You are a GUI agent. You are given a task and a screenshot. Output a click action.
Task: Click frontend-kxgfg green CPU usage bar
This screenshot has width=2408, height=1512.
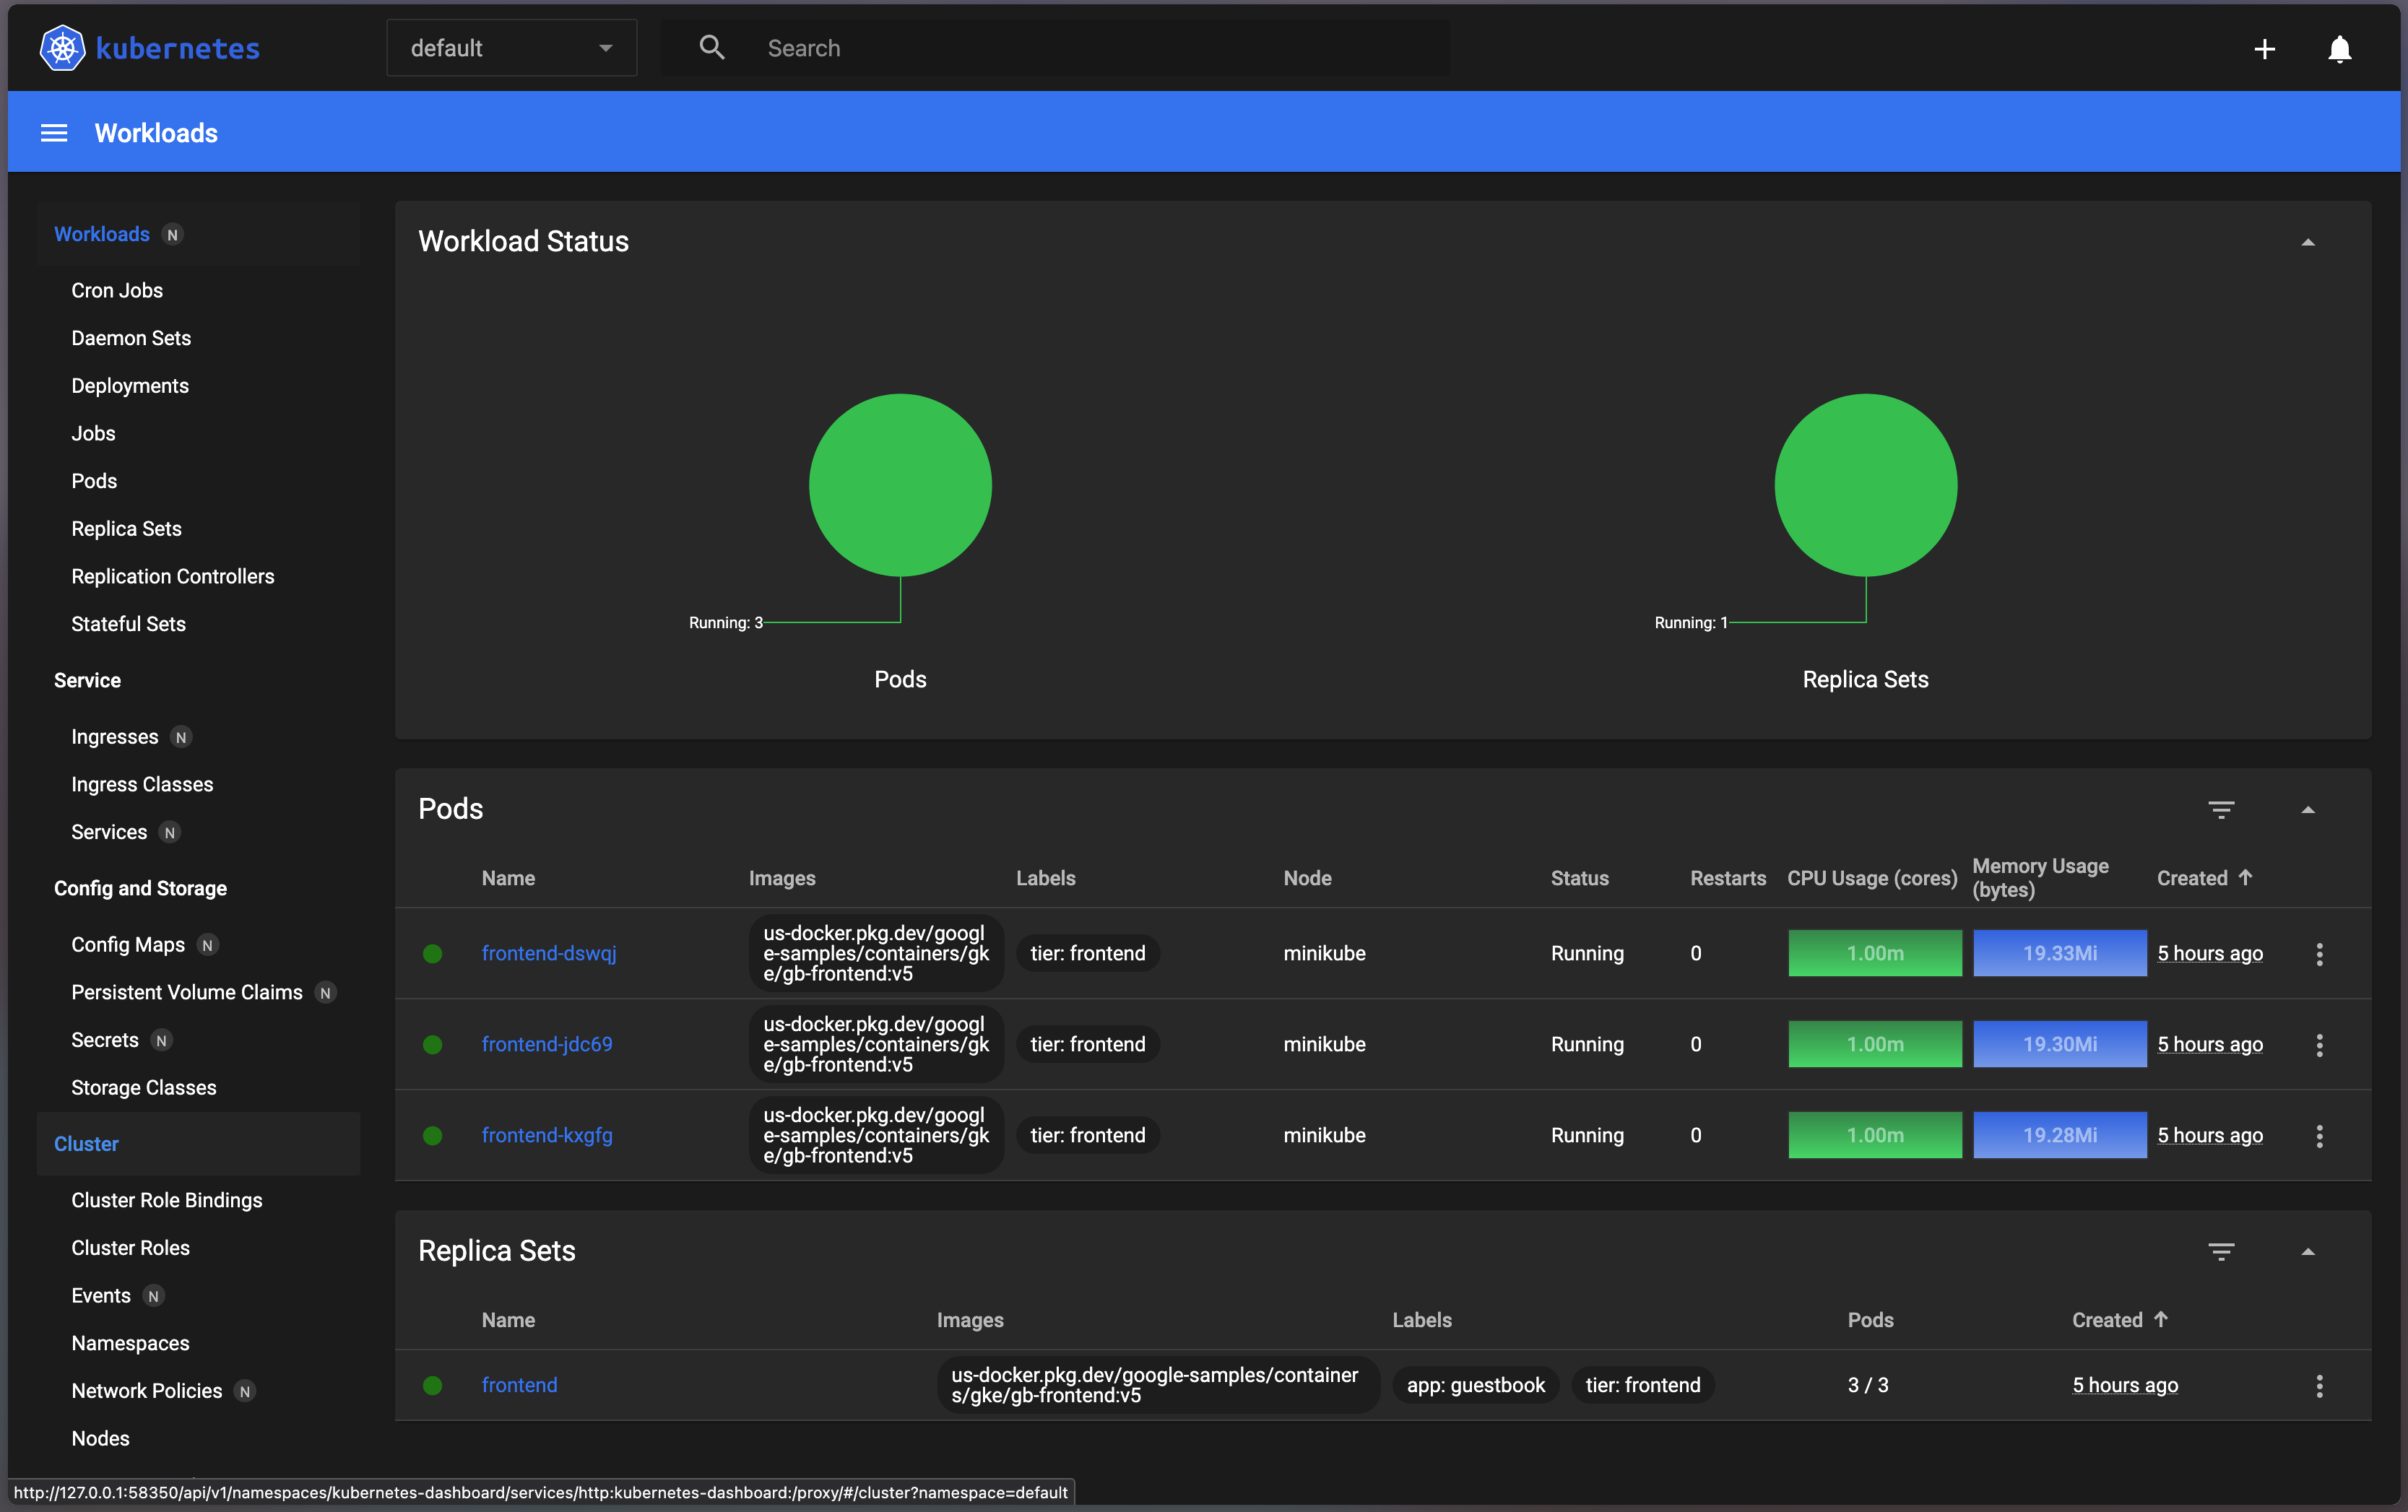click(x=1874, y=1135)
